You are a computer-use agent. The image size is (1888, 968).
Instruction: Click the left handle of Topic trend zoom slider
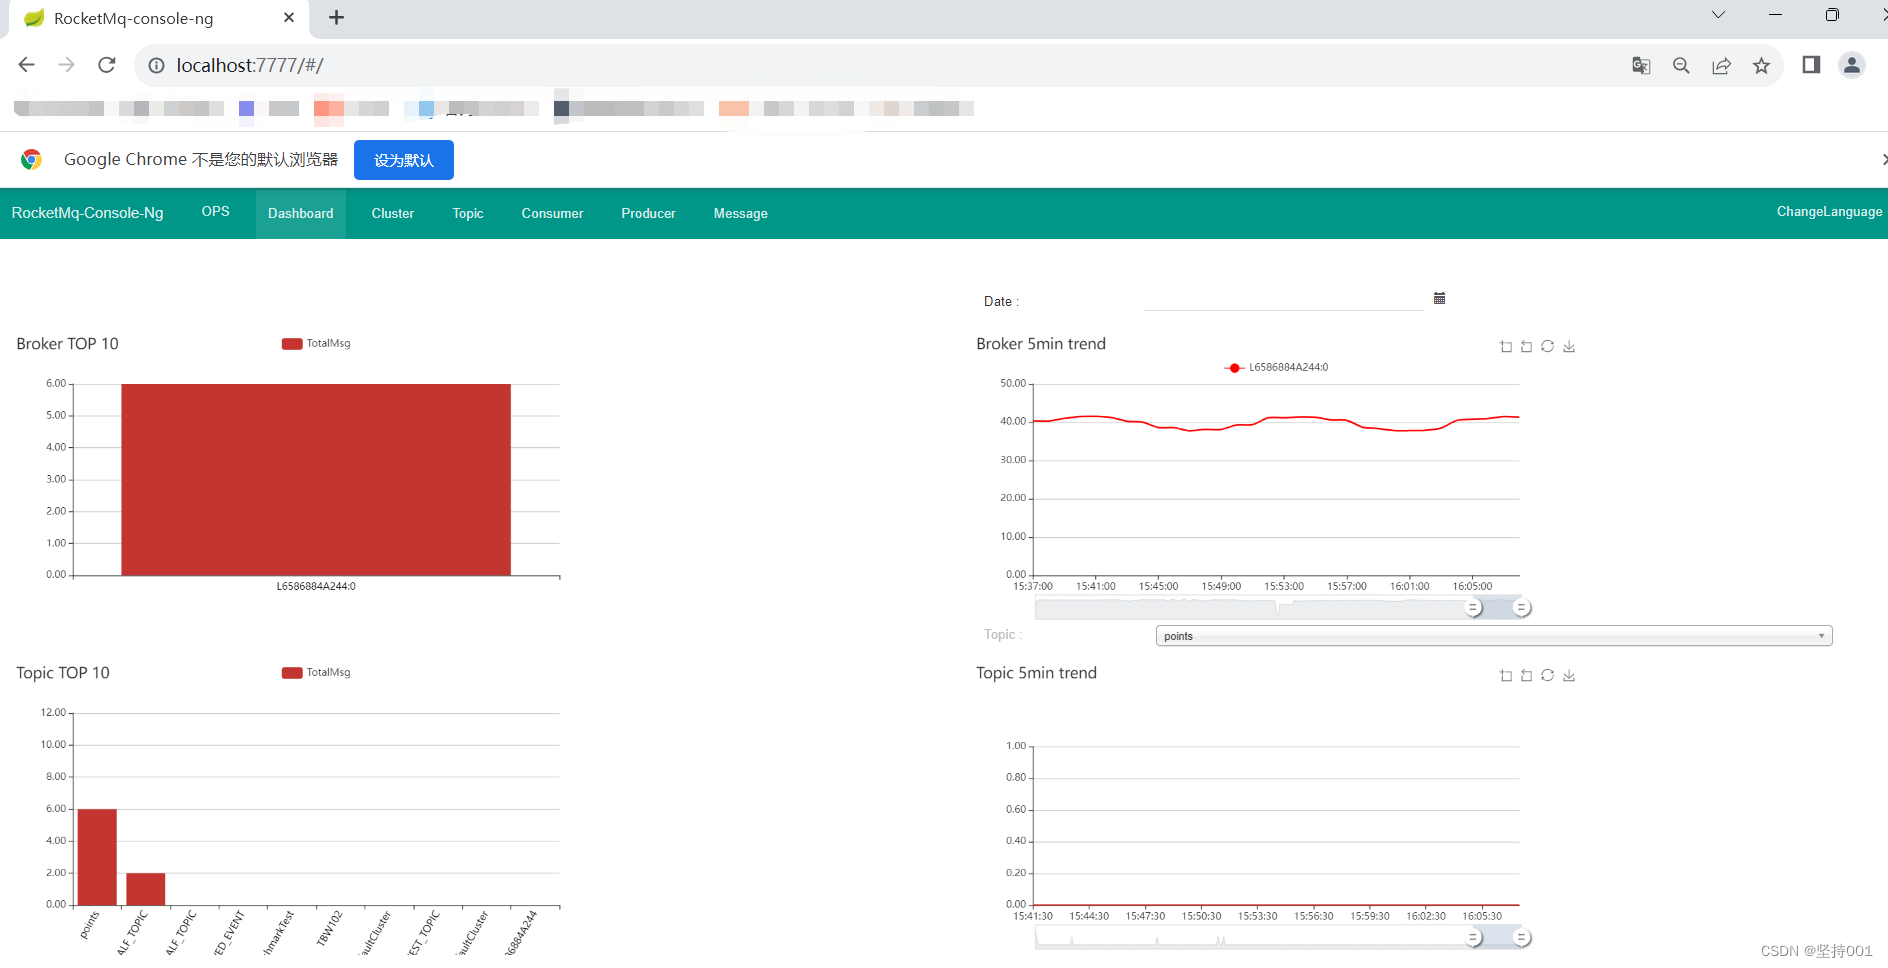click(1473, 937)
